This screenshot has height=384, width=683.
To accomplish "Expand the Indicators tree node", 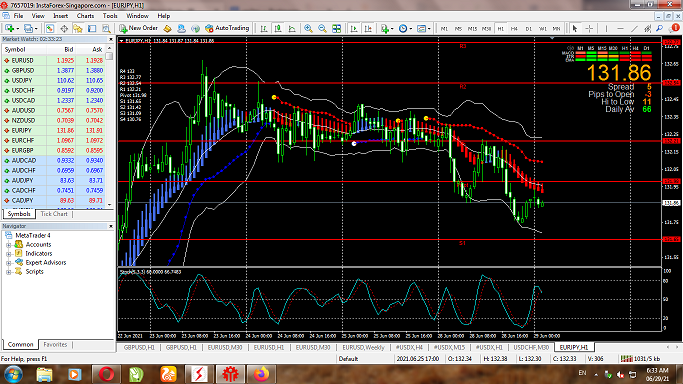I will tap(8, 254).
